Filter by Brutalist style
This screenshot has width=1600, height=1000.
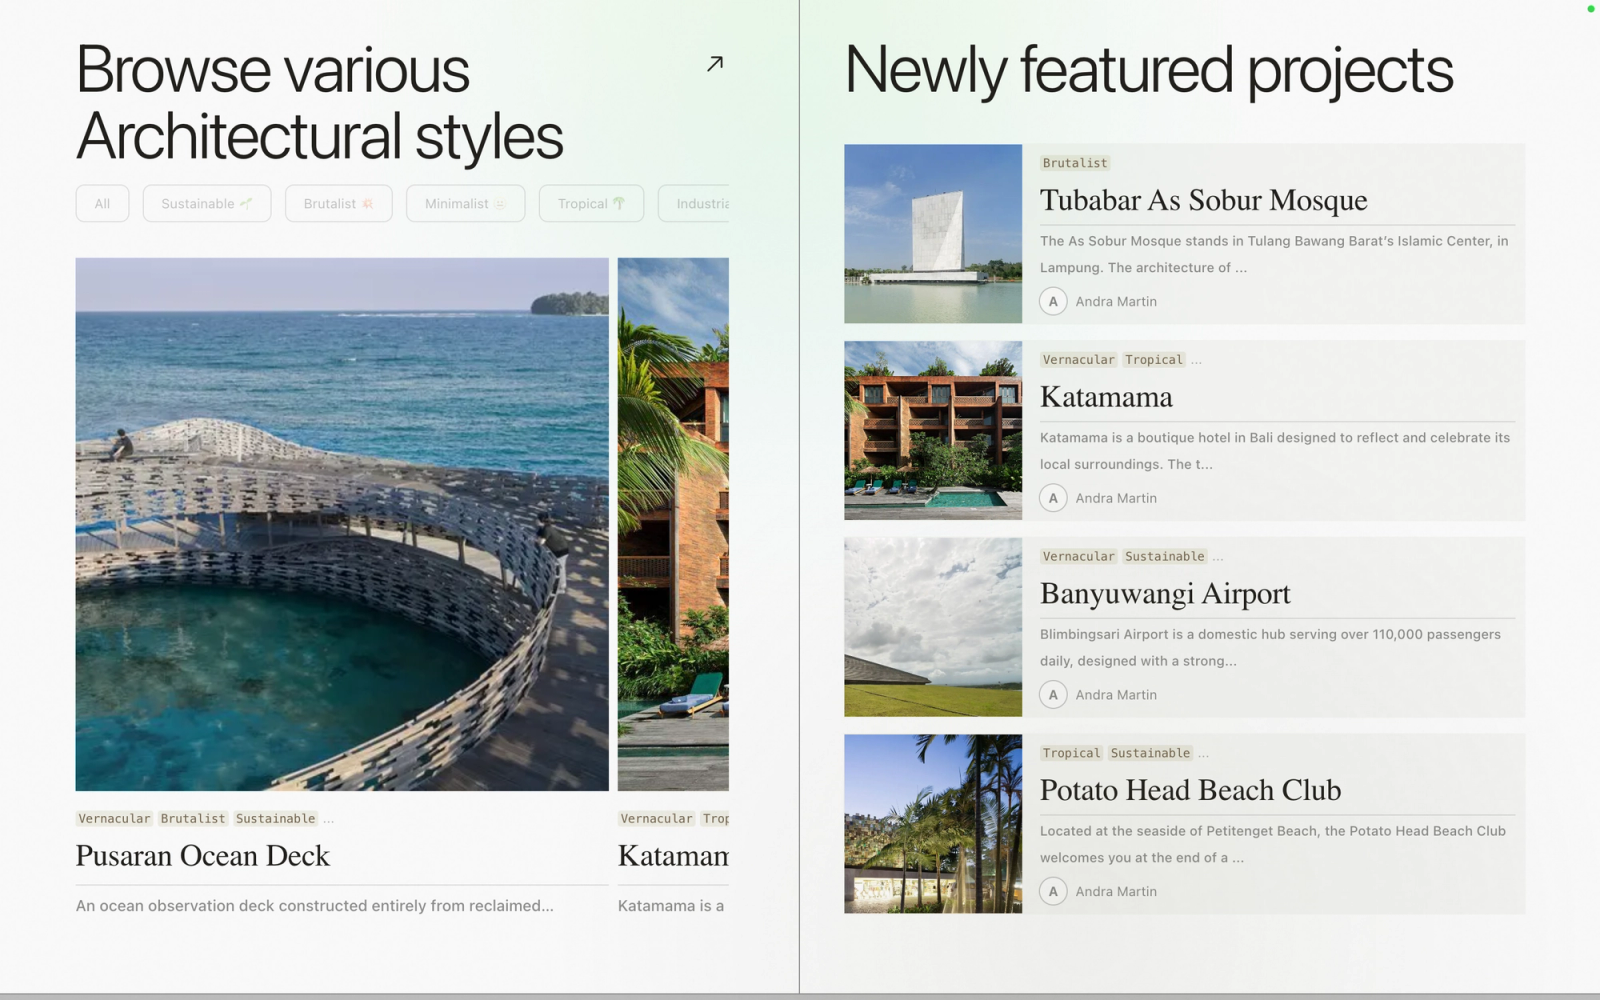(x=339, y=203)
